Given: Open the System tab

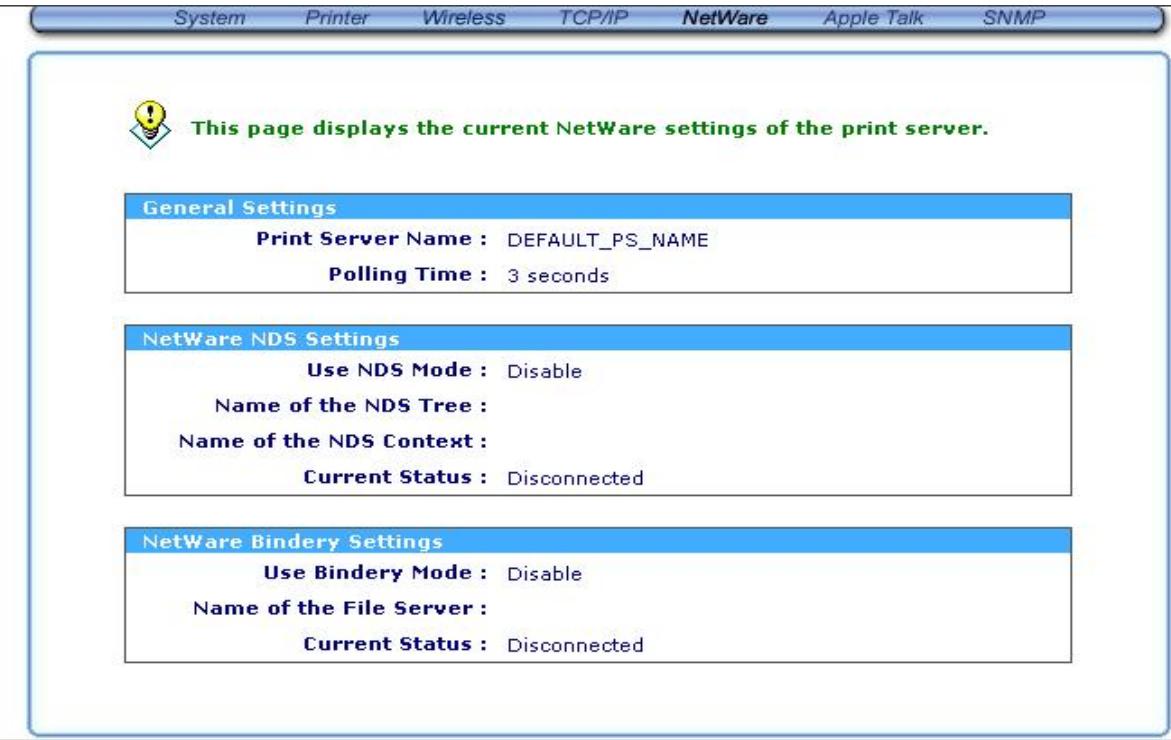Looking at the screenshot, I should [x=209, y=18].
